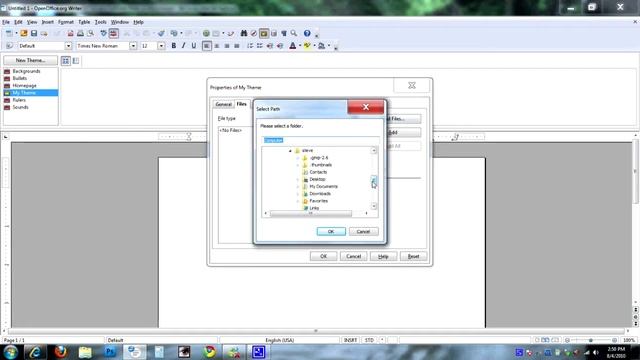
Task: Click Cancel in Properties of My Theme dialog
Action: pos(353,256)
